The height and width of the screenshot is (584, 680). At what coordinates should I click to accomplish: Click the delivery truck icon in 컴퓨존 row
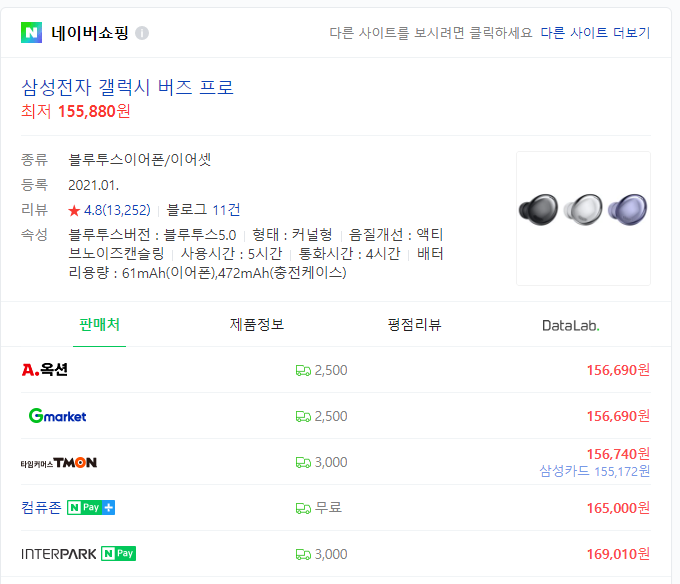tap(303, 508)
